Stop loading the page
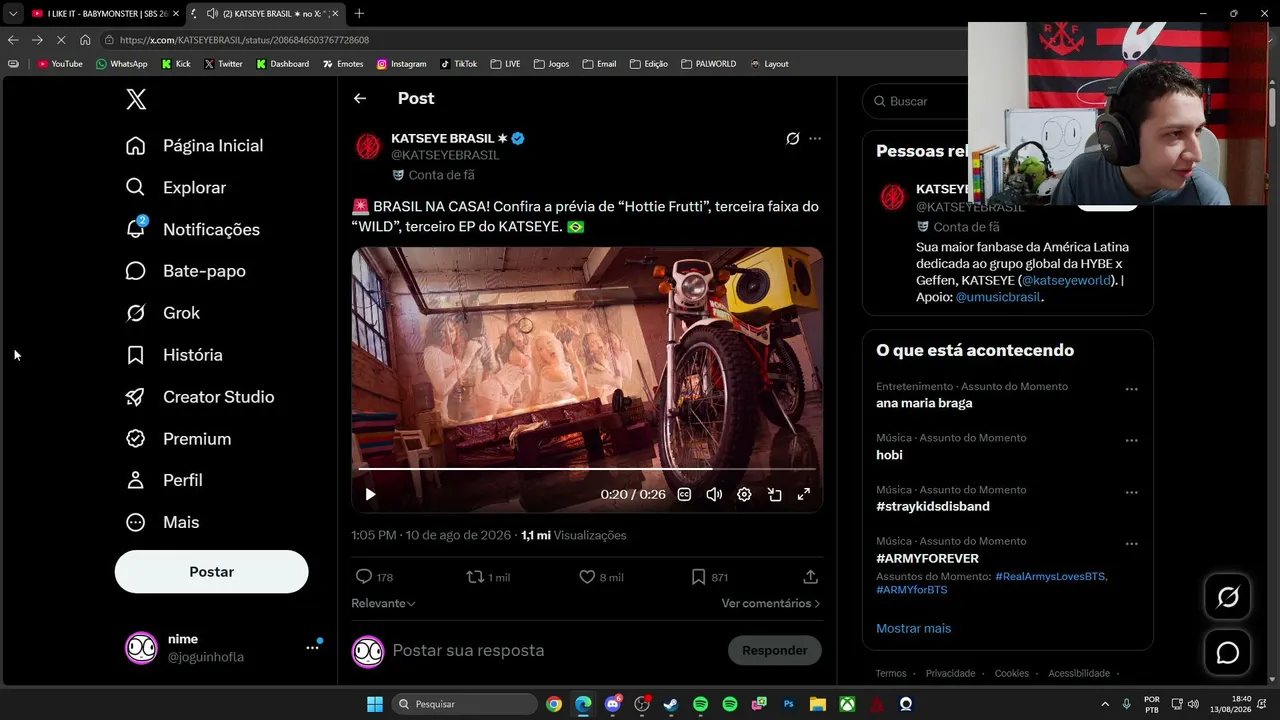 click(61, 40)
